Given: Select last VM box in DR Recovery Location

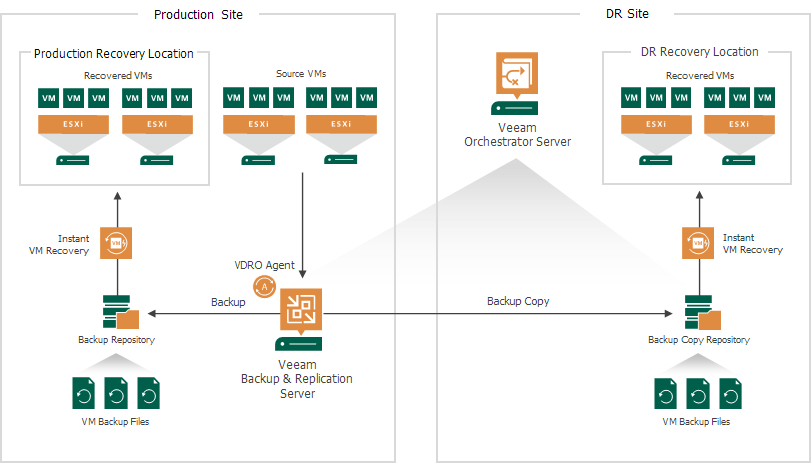Looking at the screenshot, I should [x=764, y=97].
